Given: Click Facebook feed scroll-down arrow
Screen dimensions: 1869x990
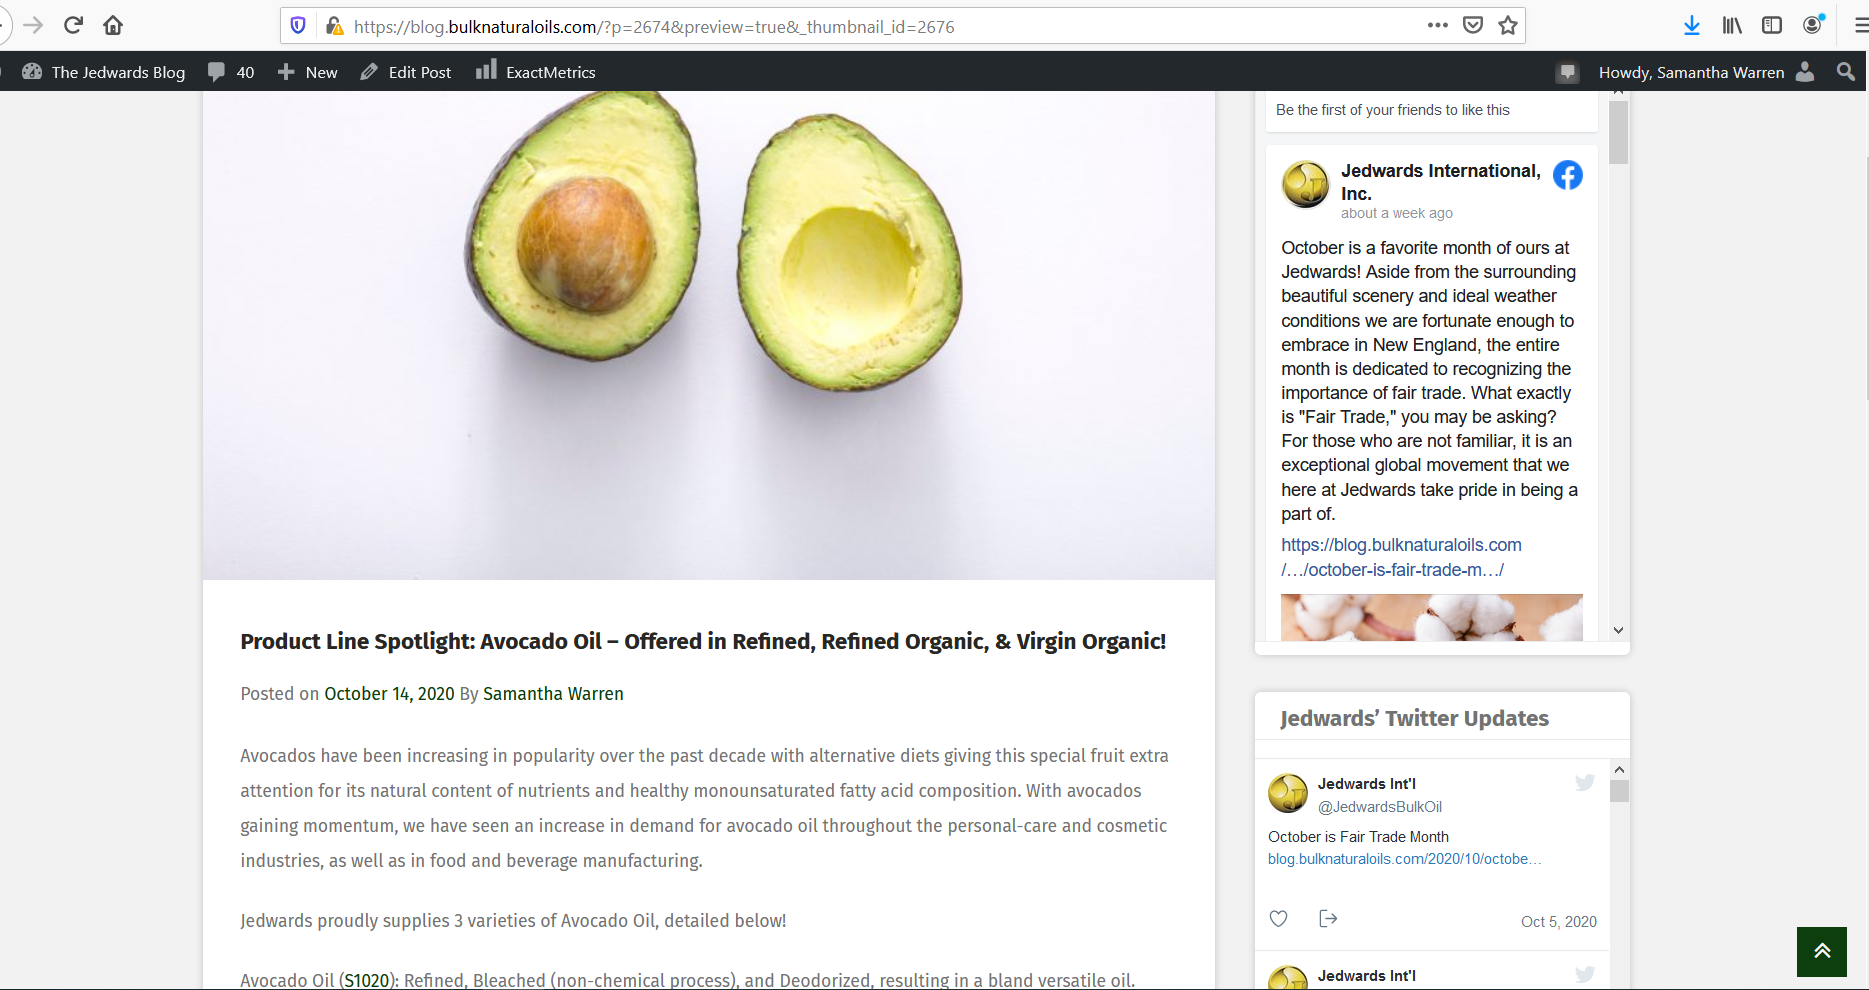Looking at the screenshot, I should [x=1618, y=631].
